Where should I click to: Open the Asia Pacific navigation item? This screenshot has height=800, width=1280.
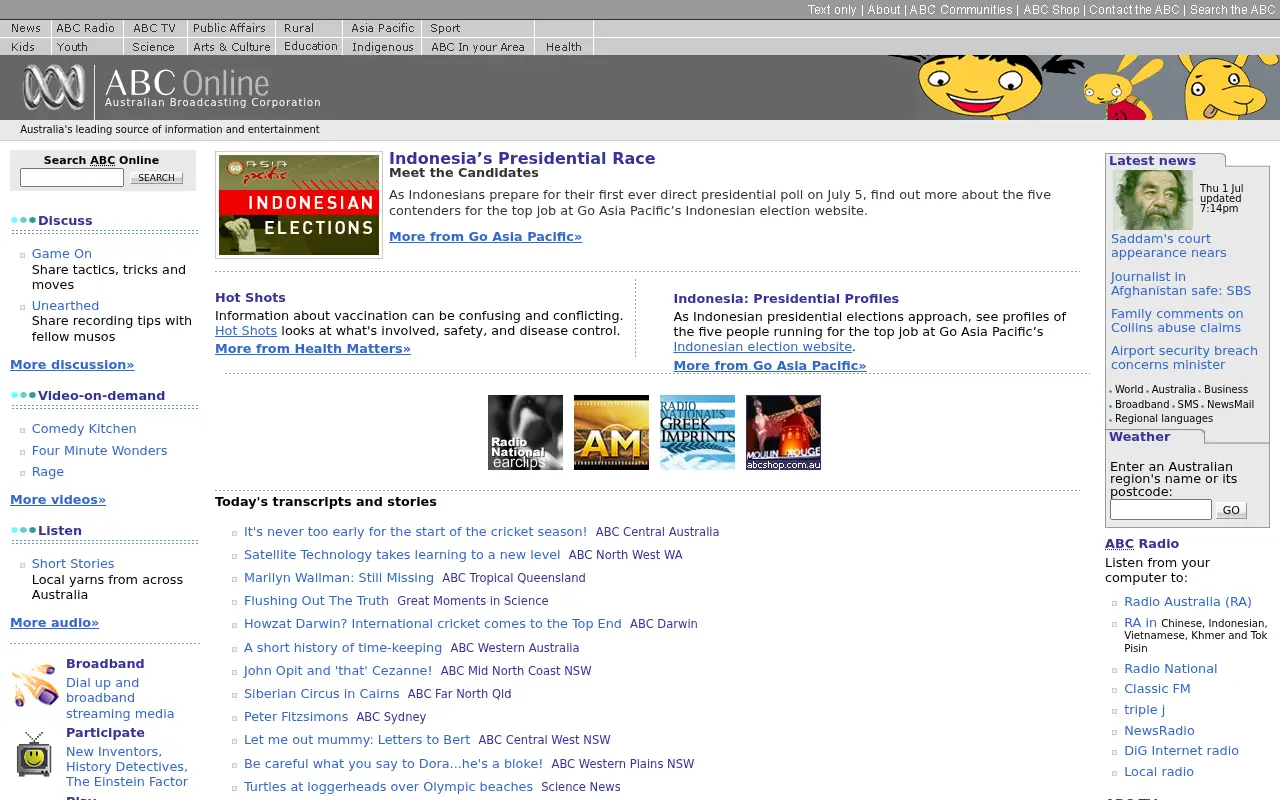383,28
